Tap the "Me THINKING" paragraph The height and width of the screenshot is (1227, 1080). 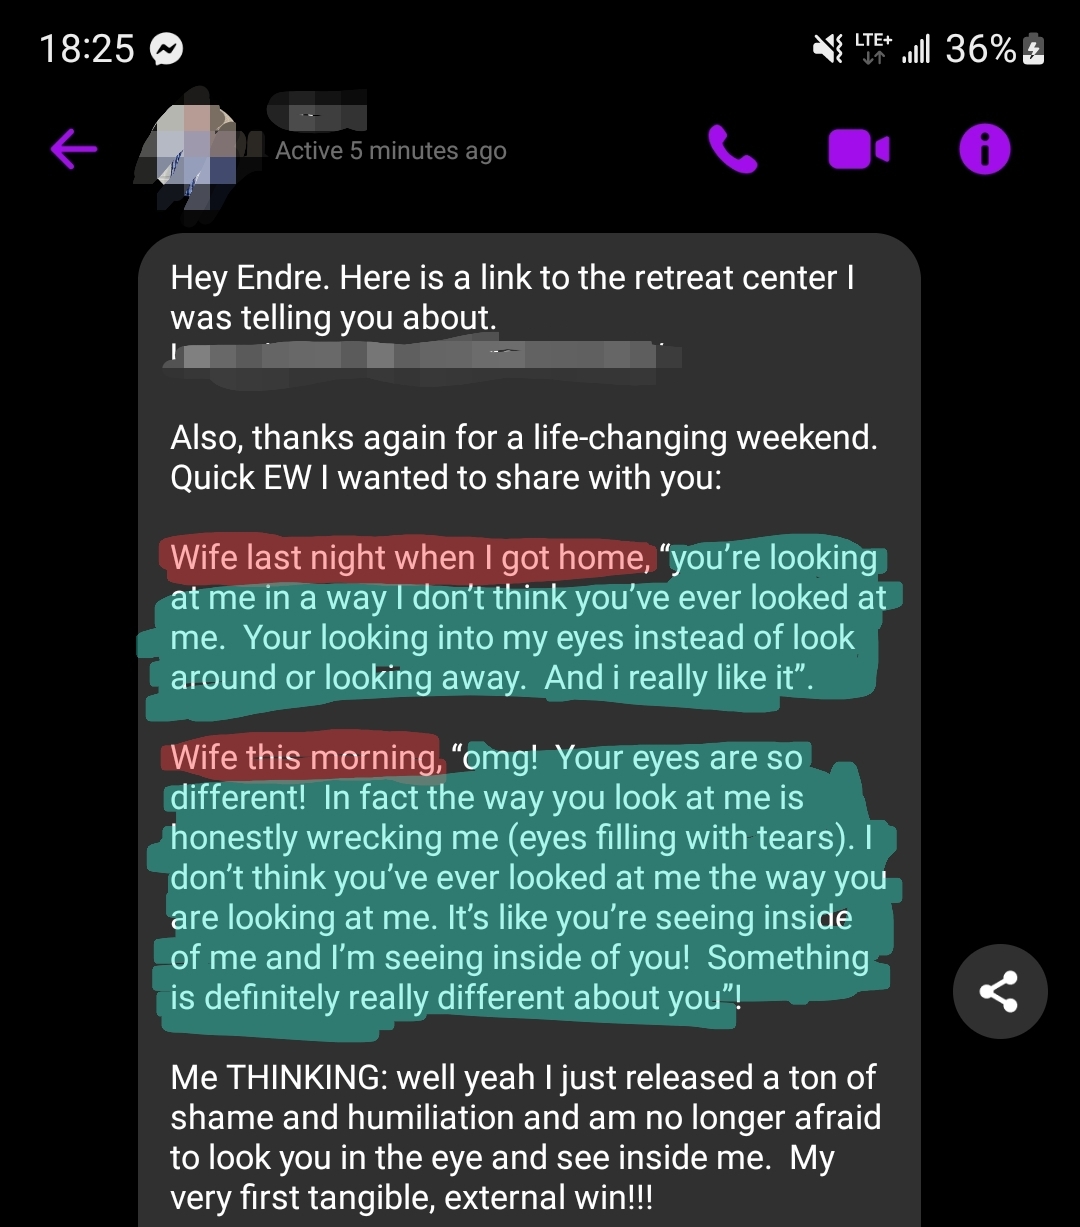click(x=526, y=1137)
